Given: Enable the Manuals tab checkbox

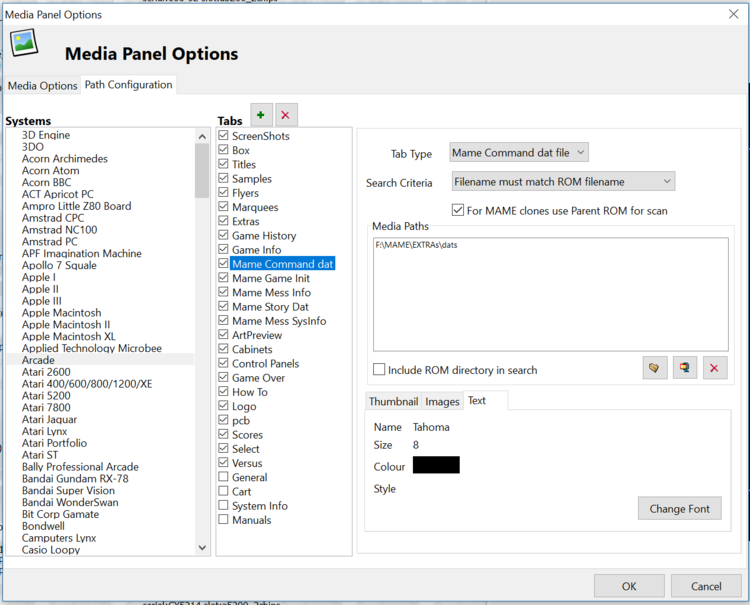Looking at the screenshot, I should [x=224, y=520].
